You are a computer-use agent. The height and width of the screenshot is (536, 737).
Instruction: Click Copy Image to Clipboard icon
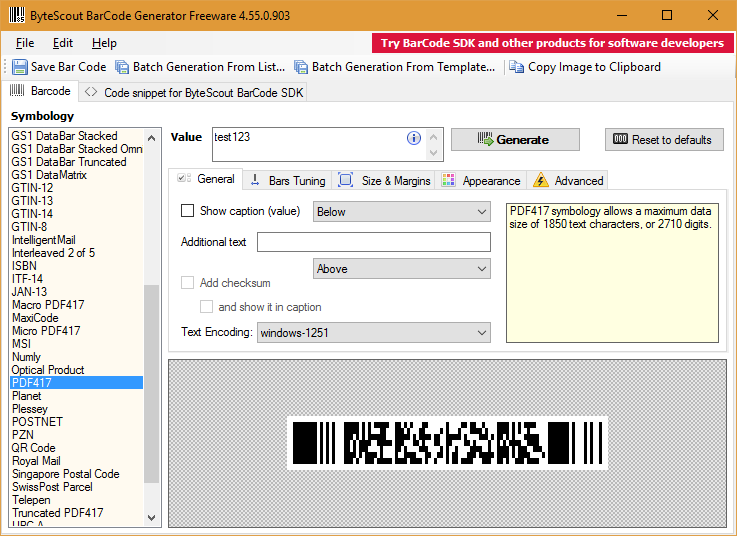[516, 67]
